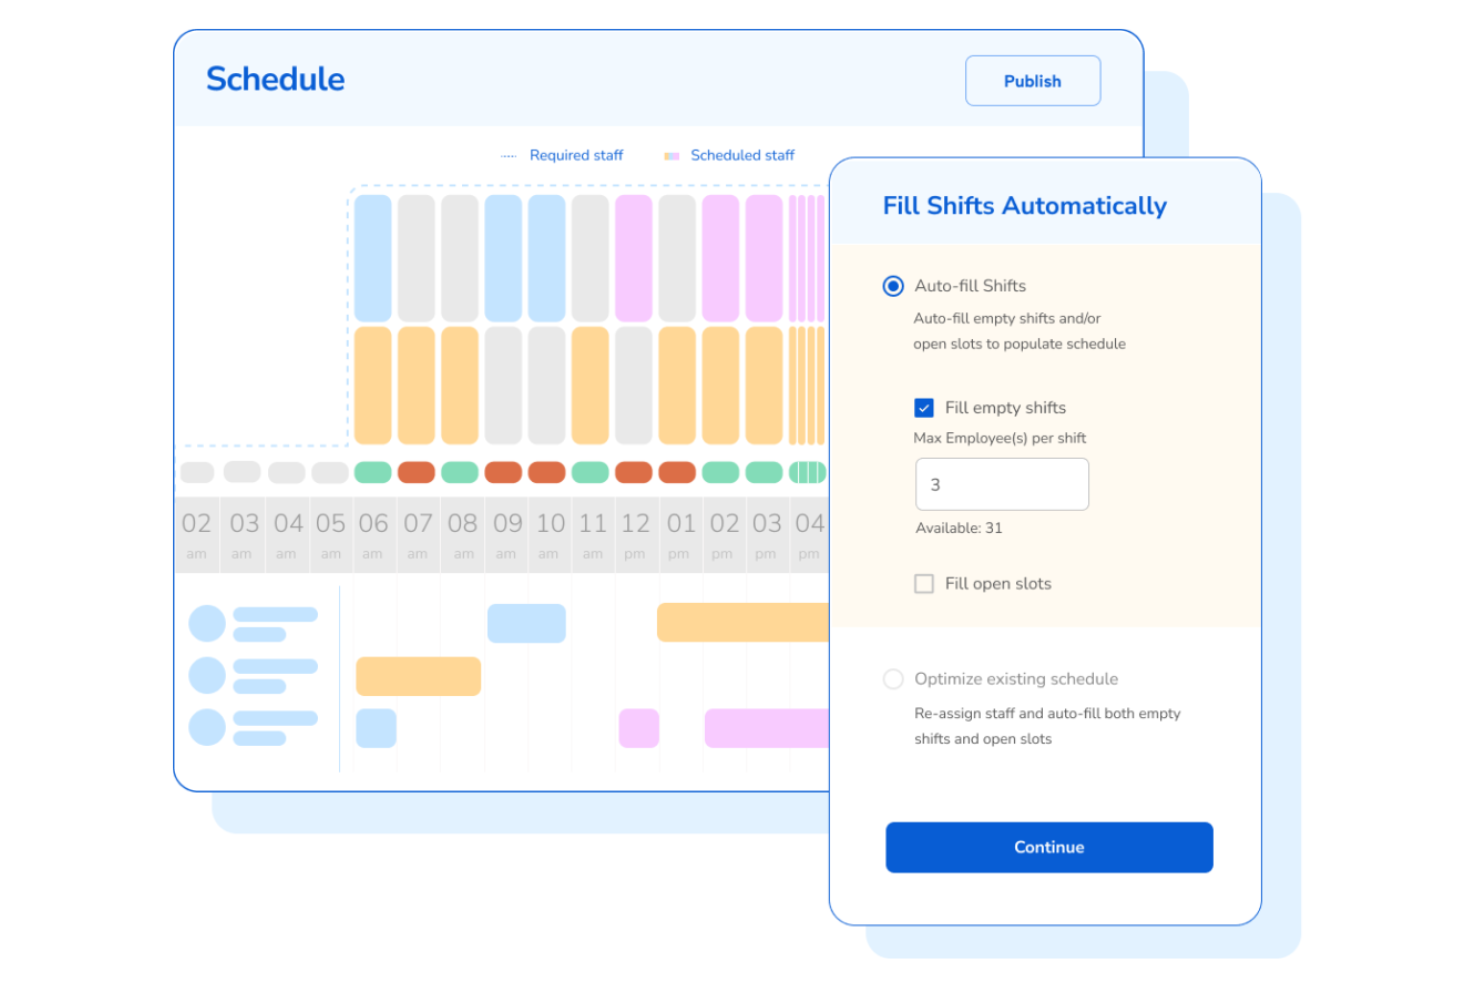Click the red status pill under 12 pm

pos(636,472)
